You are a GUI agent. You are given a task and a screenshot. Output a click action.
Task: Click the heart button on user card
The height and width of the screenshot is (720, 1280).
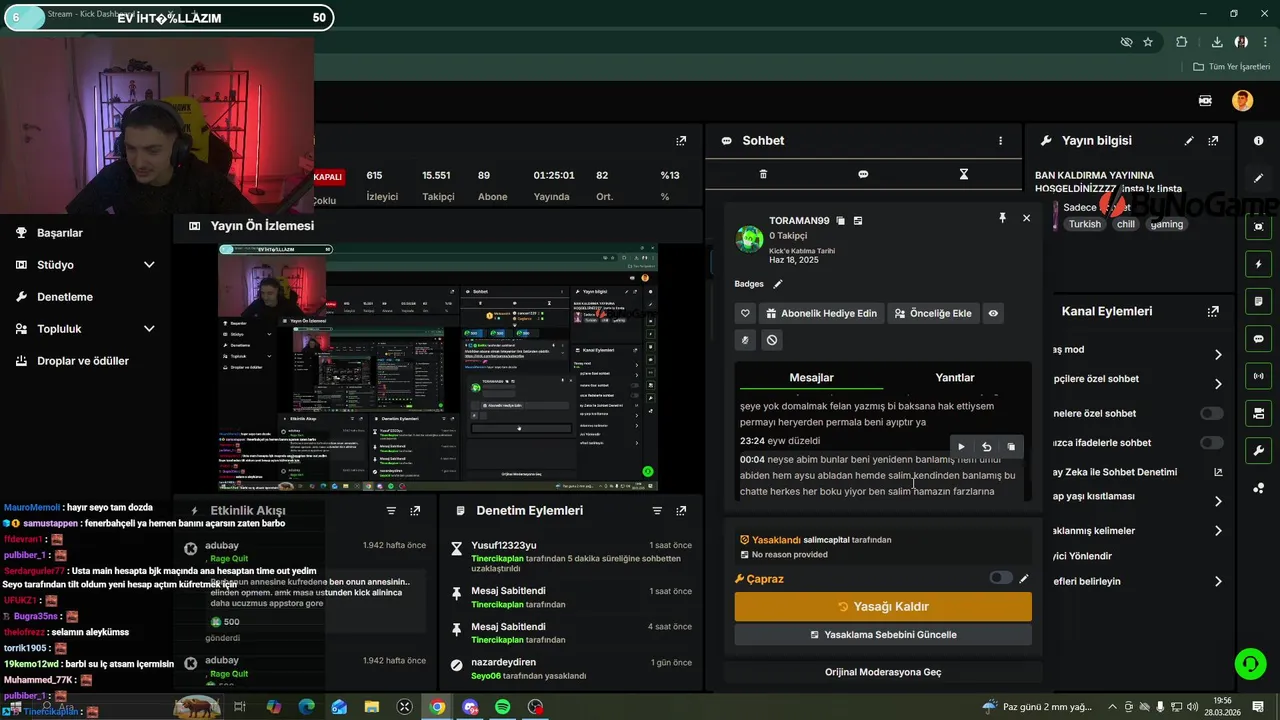(745, 313)
